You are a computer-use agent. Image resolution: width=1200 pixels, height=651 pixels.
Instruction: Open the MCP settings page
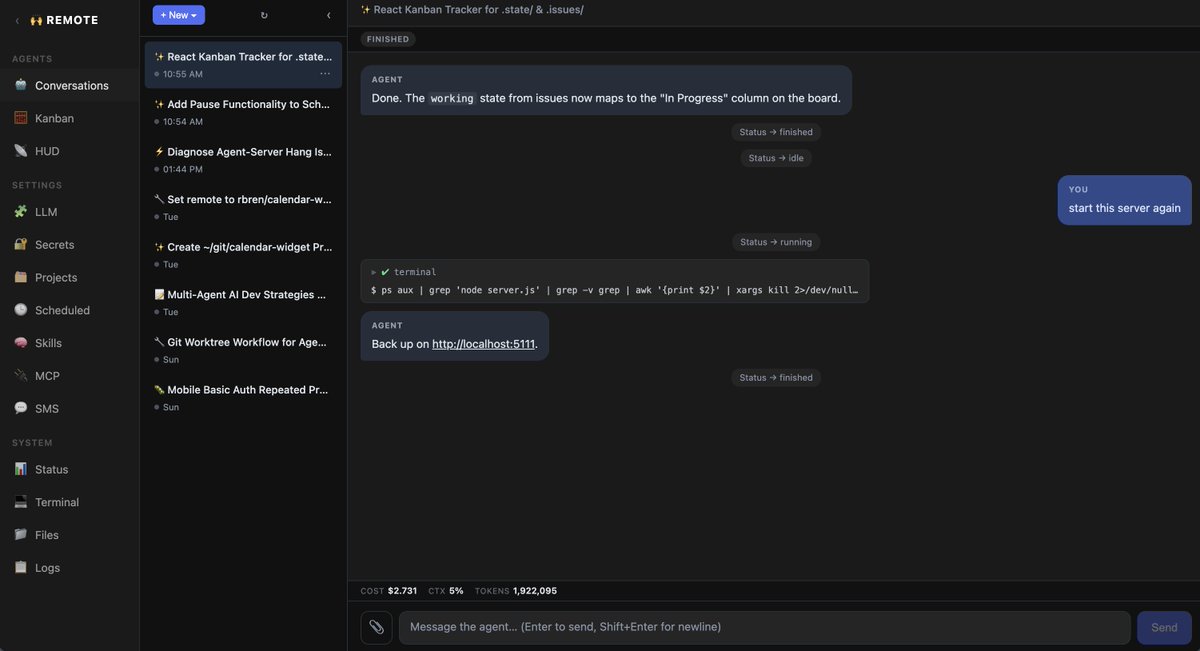pyautogui.click(x=70, y=376)
